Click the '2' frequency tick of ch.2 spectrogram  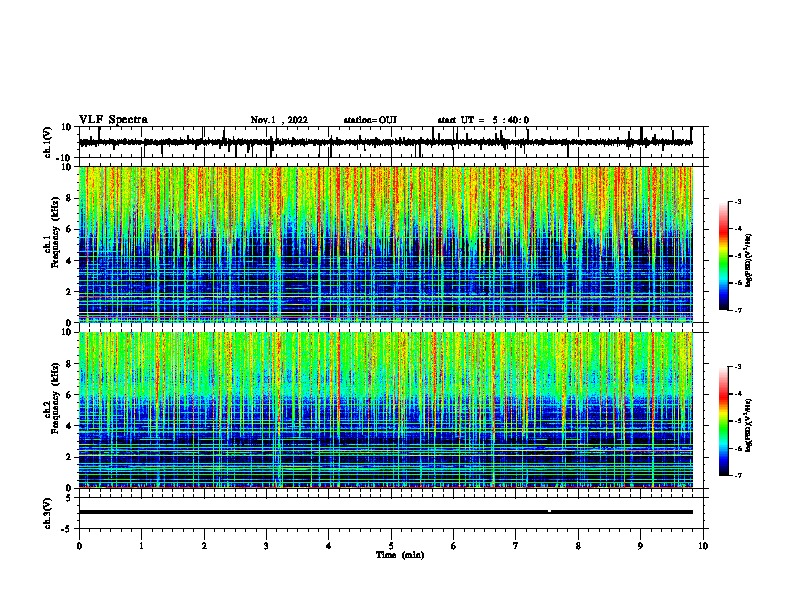tap(69, 457)
